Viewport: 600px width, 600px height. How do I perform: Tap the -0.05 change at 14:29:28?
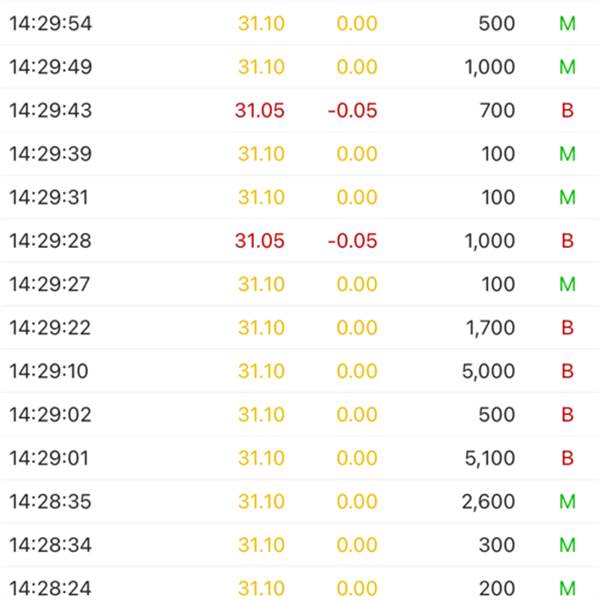[352, 241]
